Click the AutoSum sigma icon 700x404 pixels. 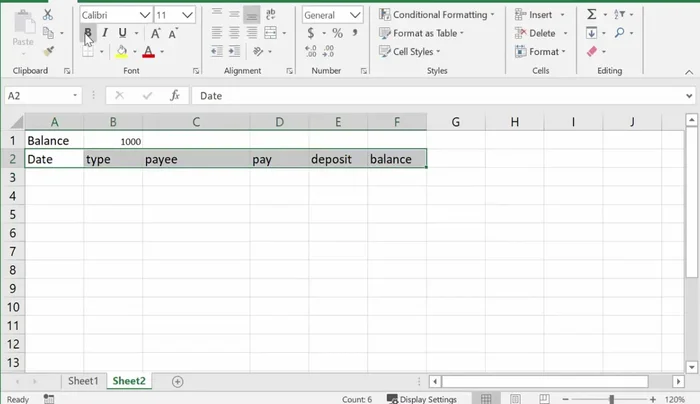[x=592, y=14]
